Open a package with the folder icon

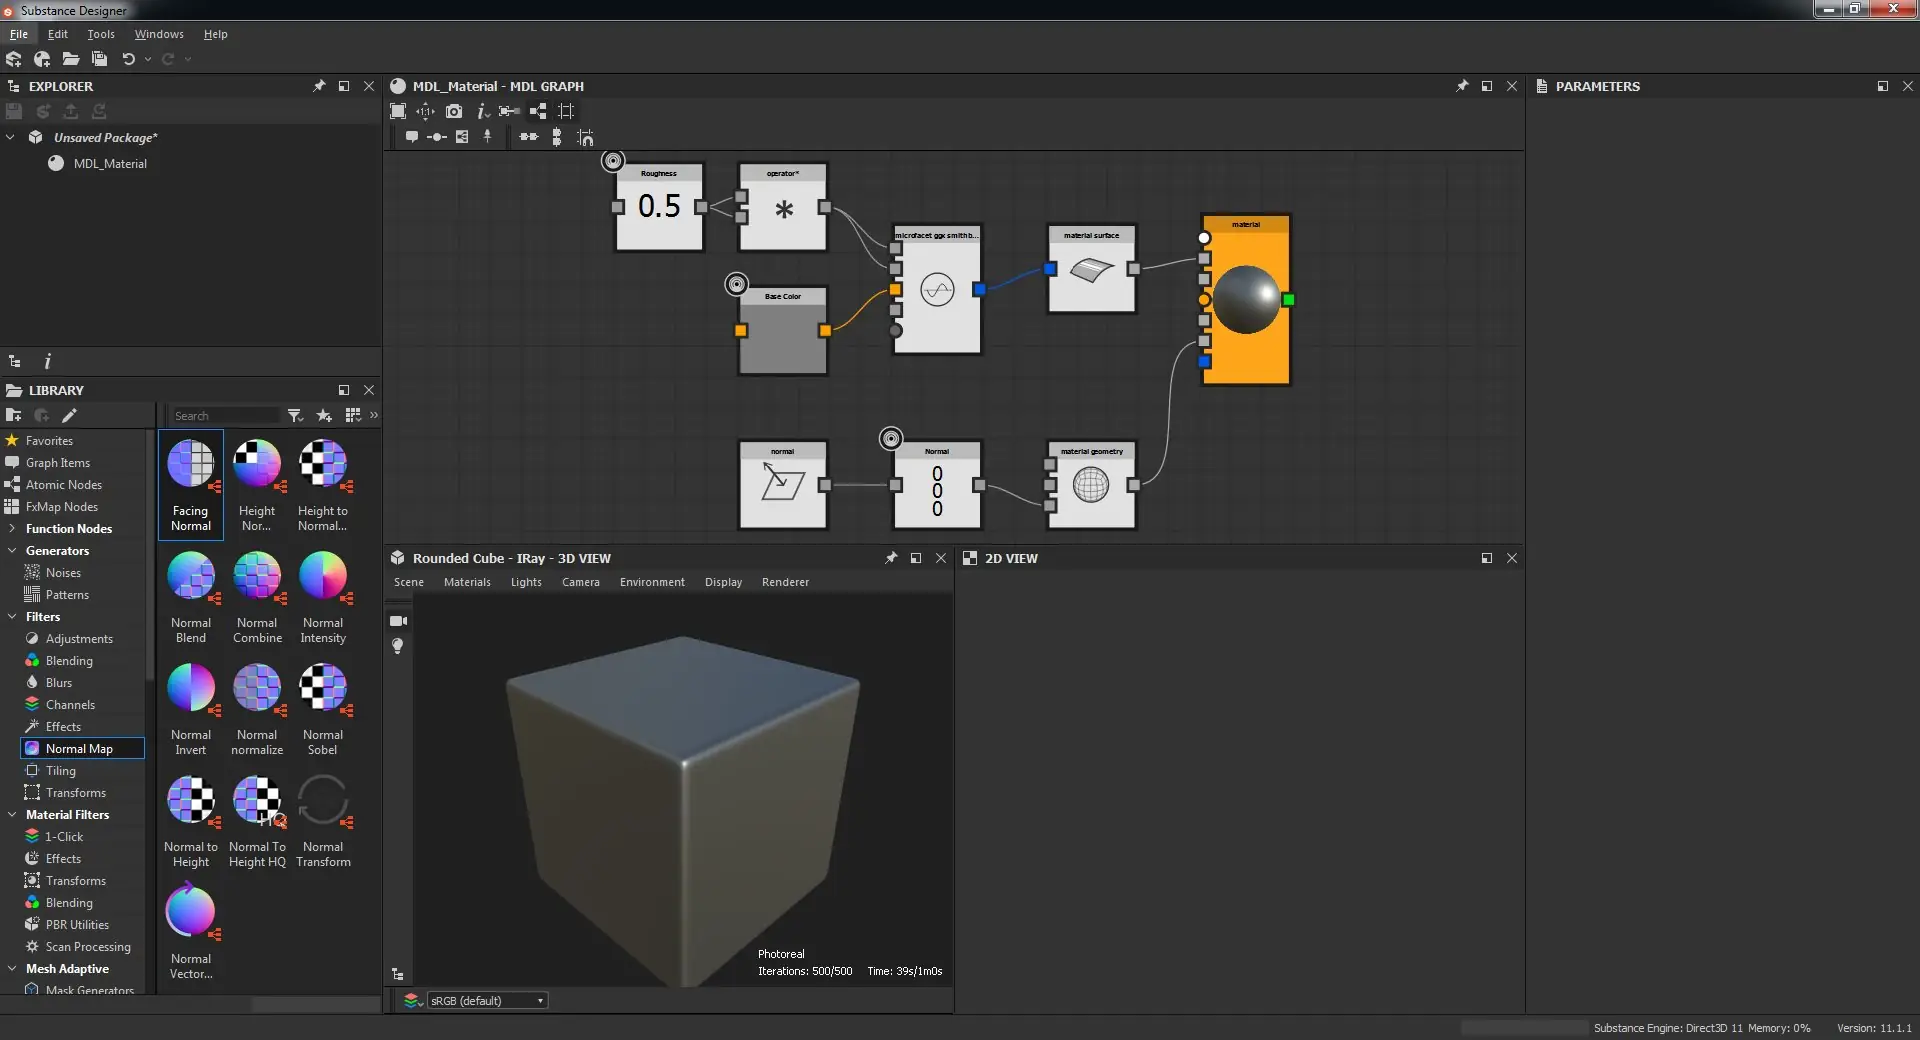[x=71, y=59]
